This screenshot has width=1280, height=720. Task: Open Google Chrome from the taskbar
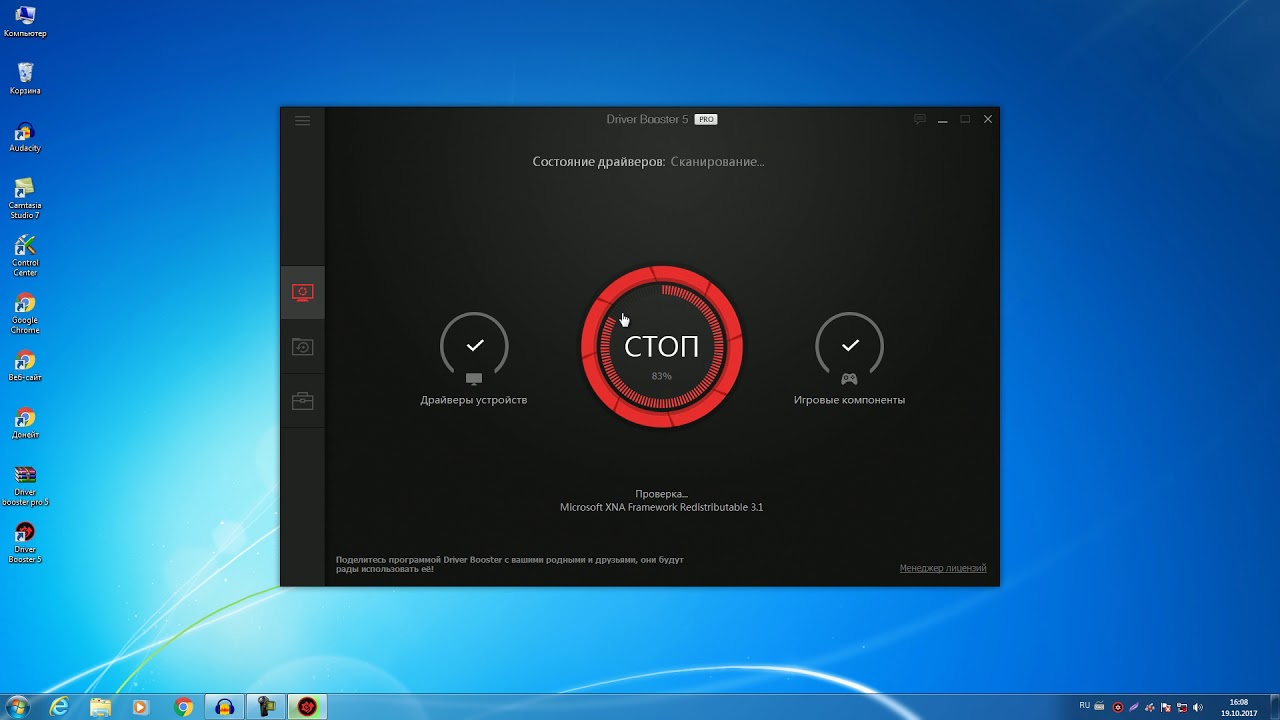[x=183, y=707]
